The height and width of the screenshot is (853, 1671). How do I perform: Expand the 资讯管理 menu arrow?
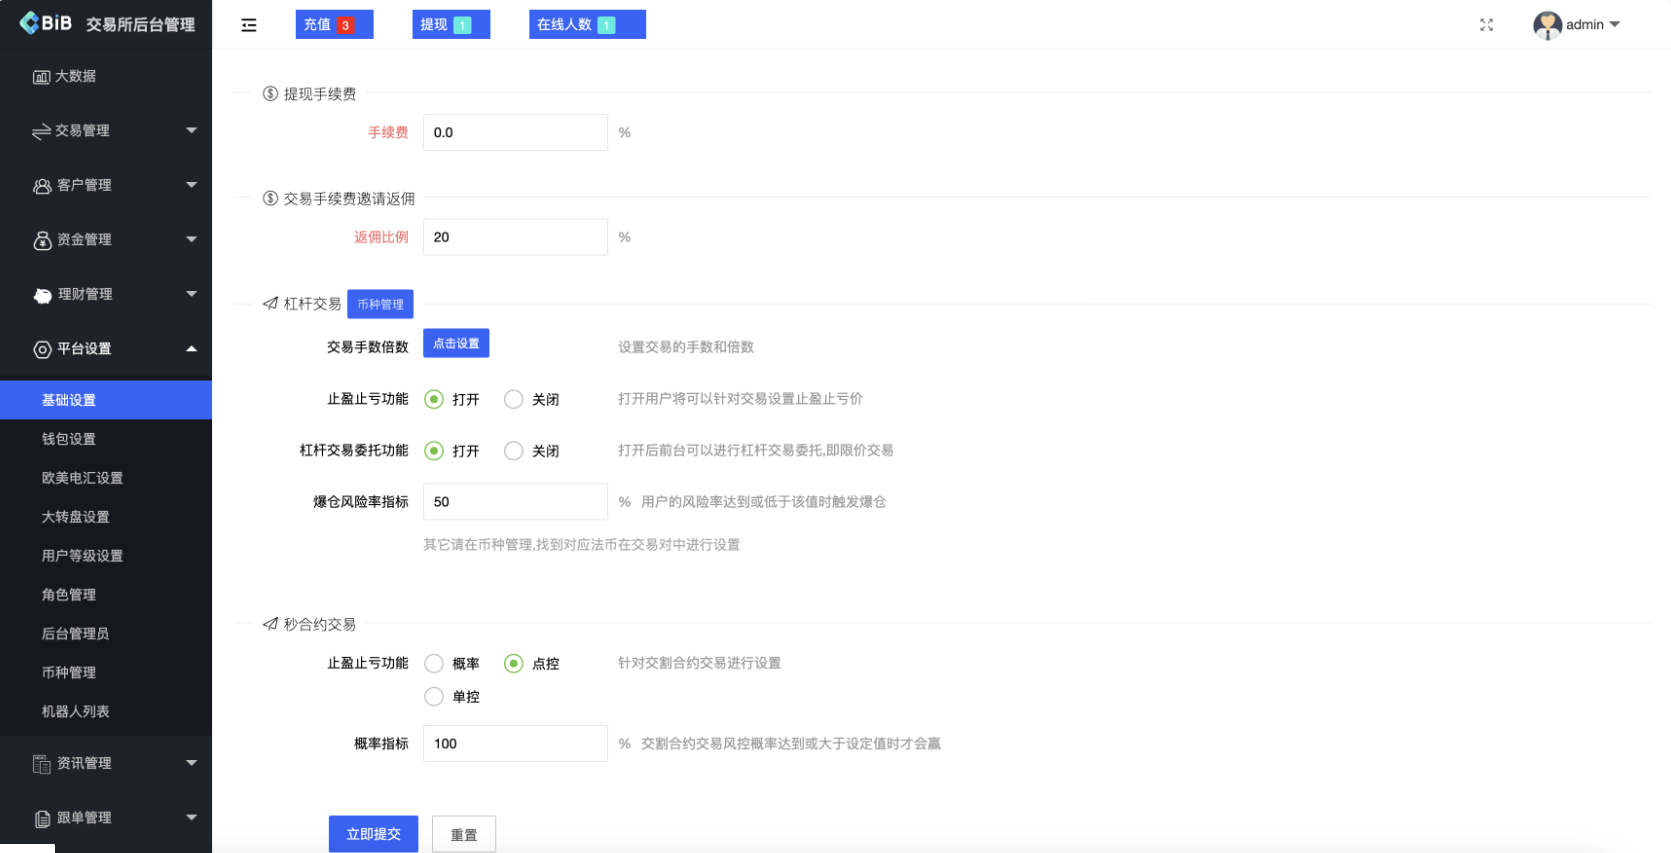tap(191, 763)
